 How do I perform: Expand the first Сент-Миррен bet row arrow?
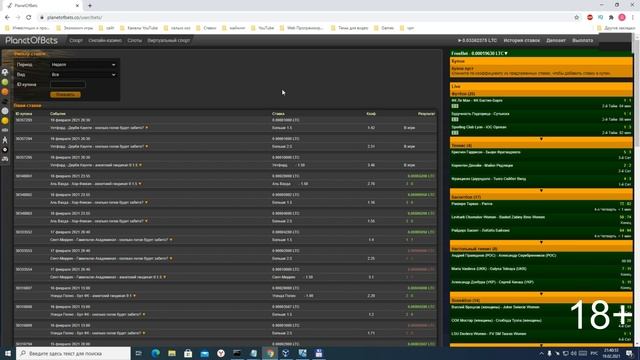(171, 240)
